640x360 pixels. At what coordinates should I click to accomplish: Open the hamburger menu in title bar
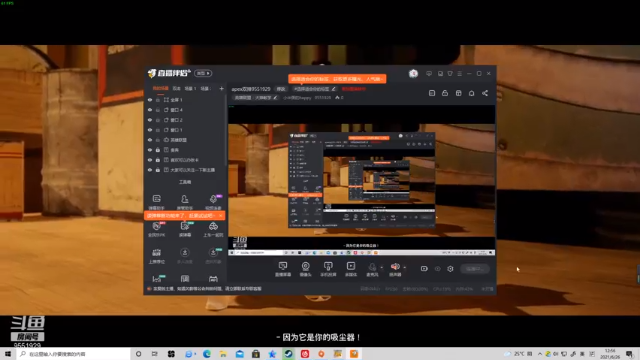[x=460, y=73]
